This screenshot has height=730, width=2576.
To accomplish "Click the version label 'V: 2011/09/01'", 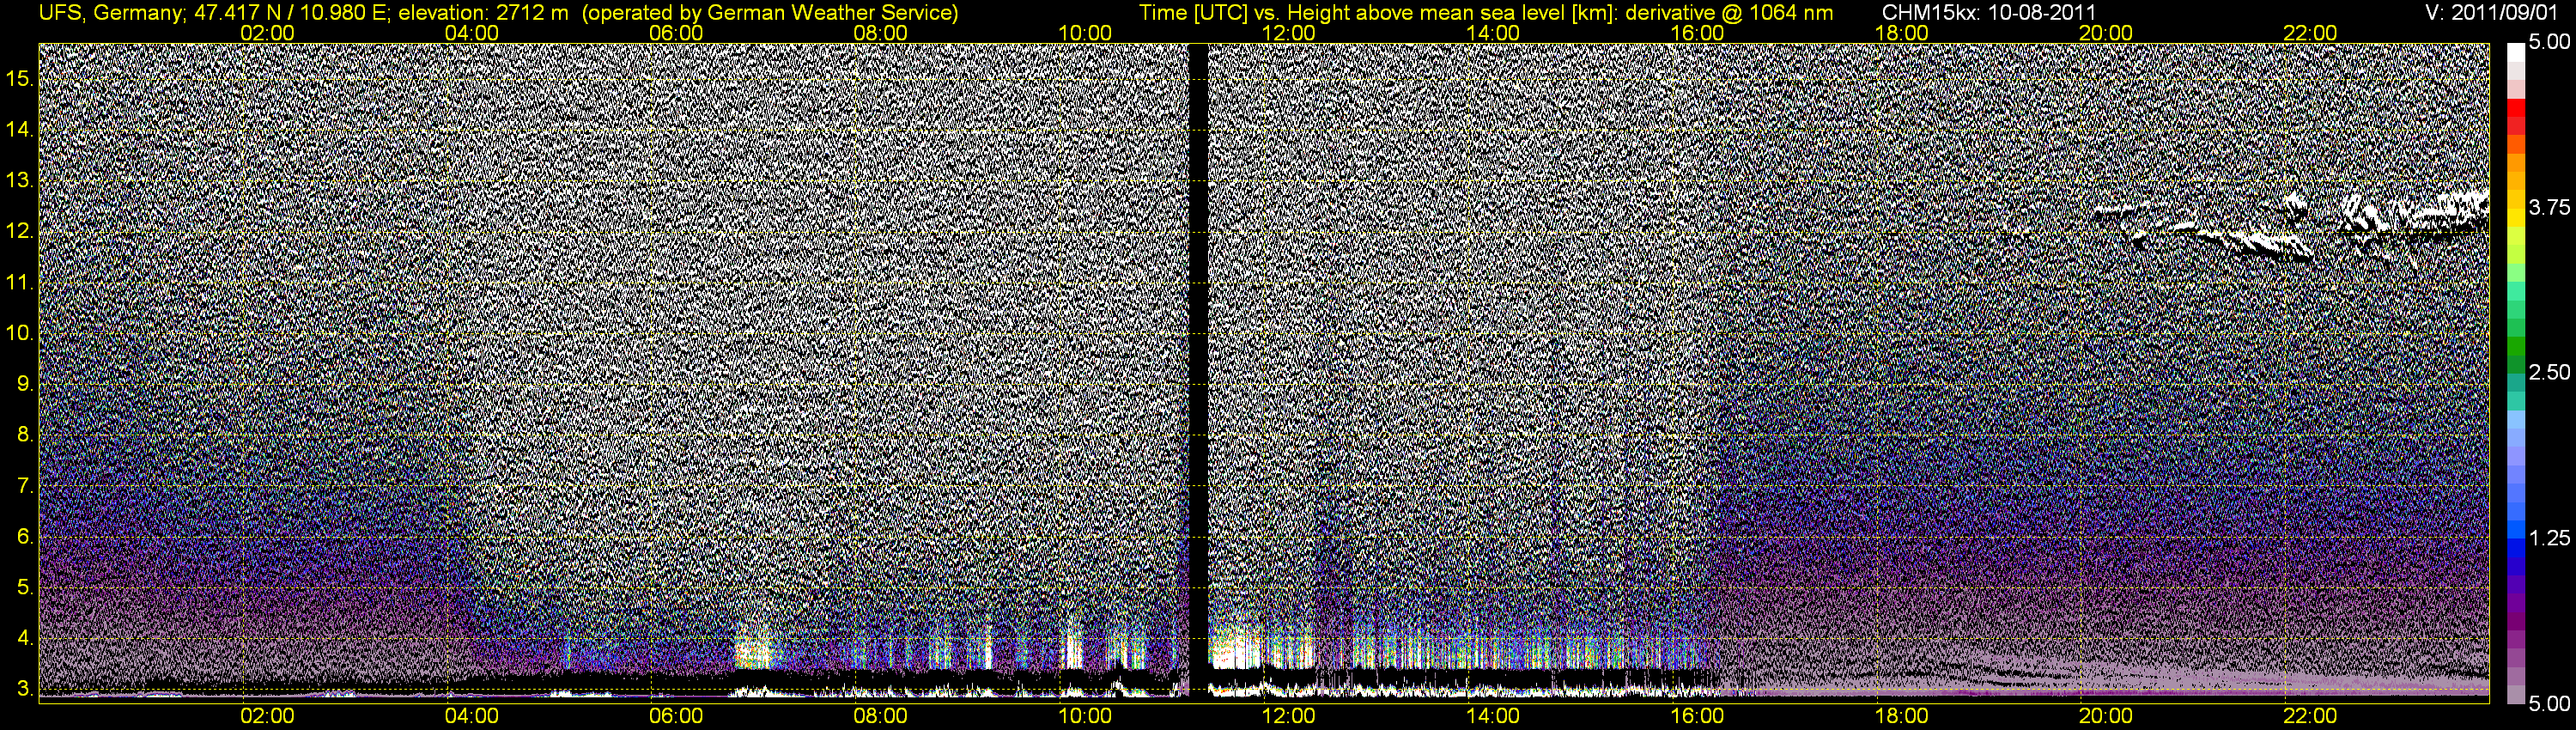I will [x=2493, y=13].
